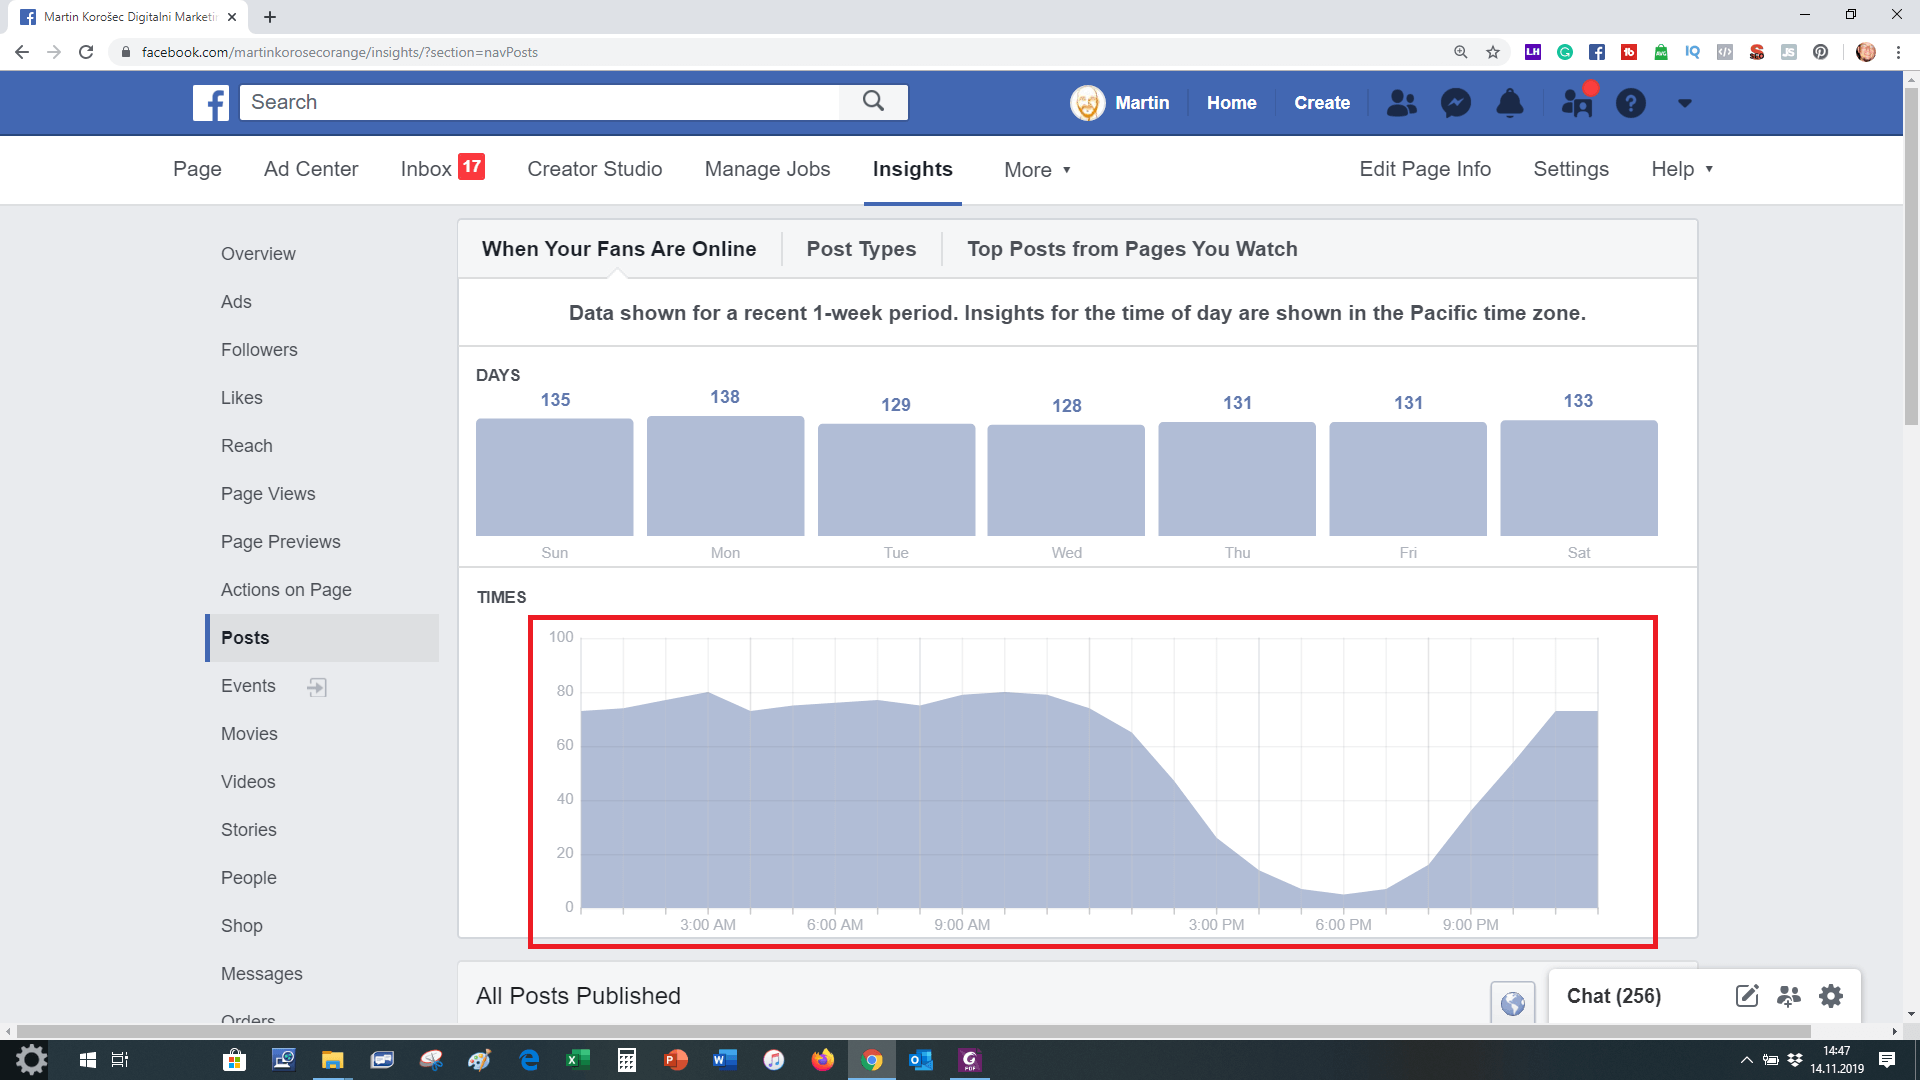
Task: Click the Create button in header
Action: point(1321,103)
